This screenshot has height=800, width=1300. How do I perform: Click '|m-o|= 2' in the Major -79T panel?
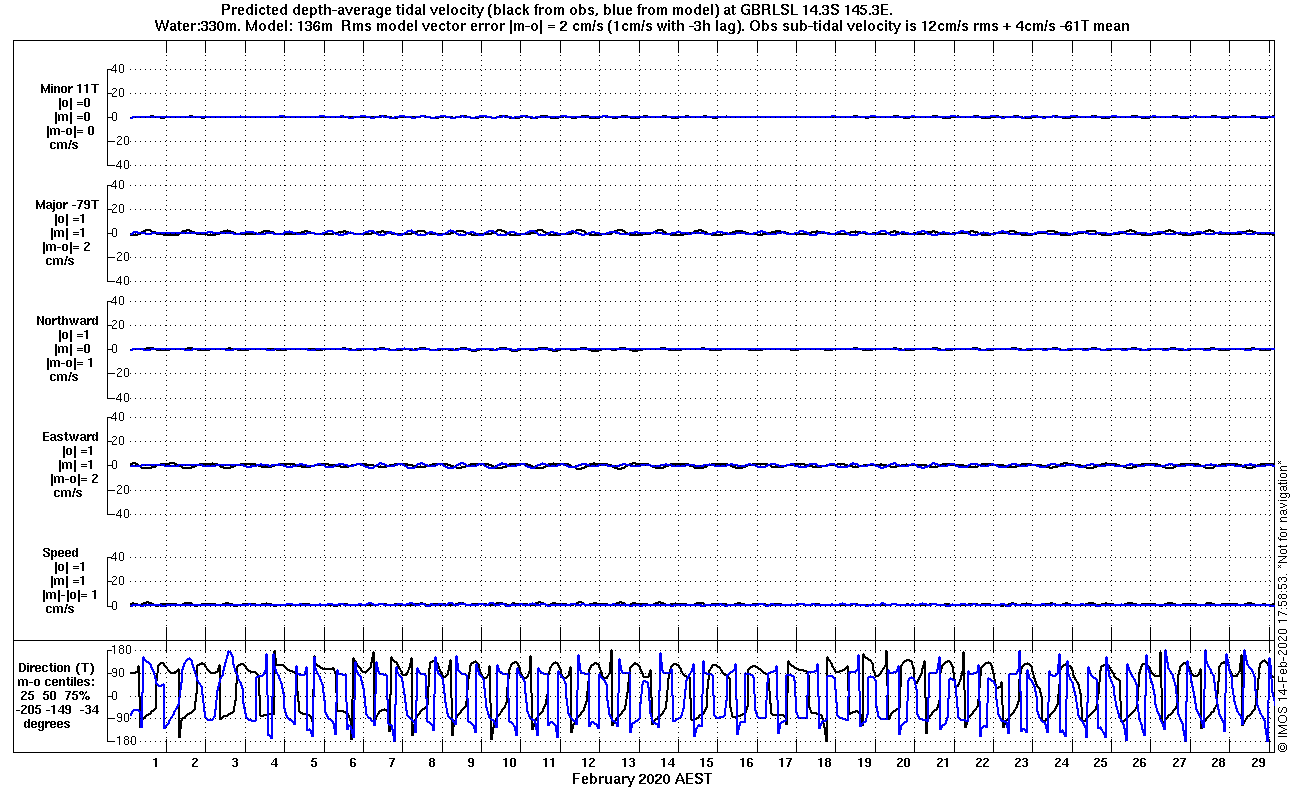68,246
